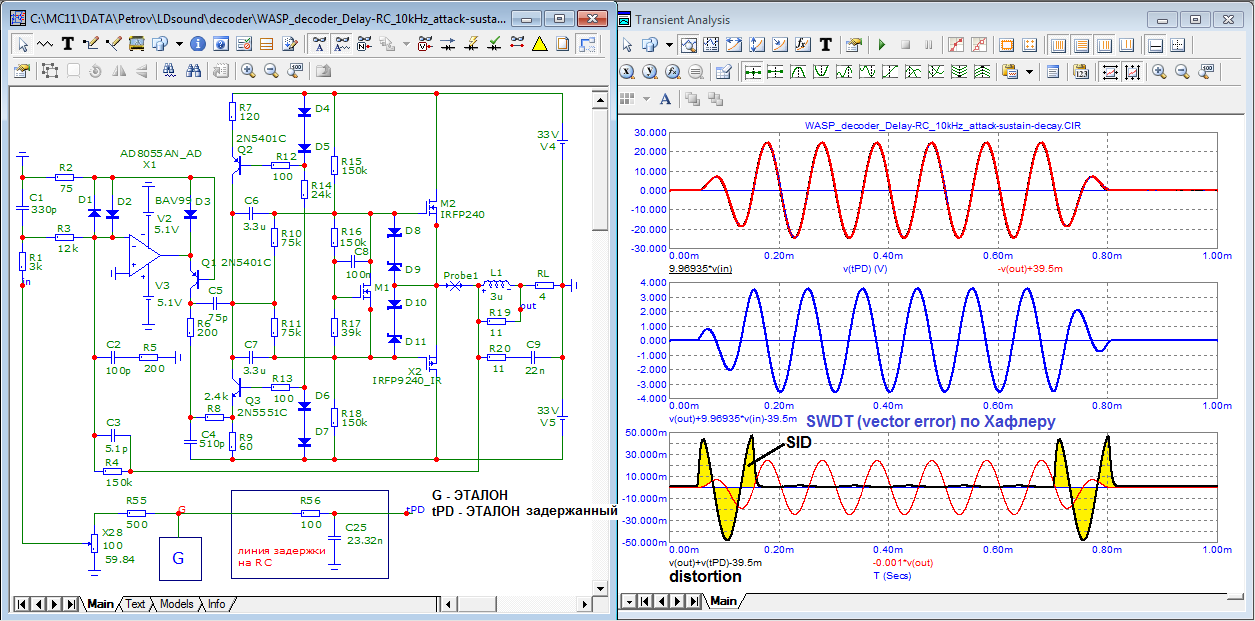This screenshot has width=1255, height=621.
Task: Click the yellow triangle warning icon
Action: point(540,44)
